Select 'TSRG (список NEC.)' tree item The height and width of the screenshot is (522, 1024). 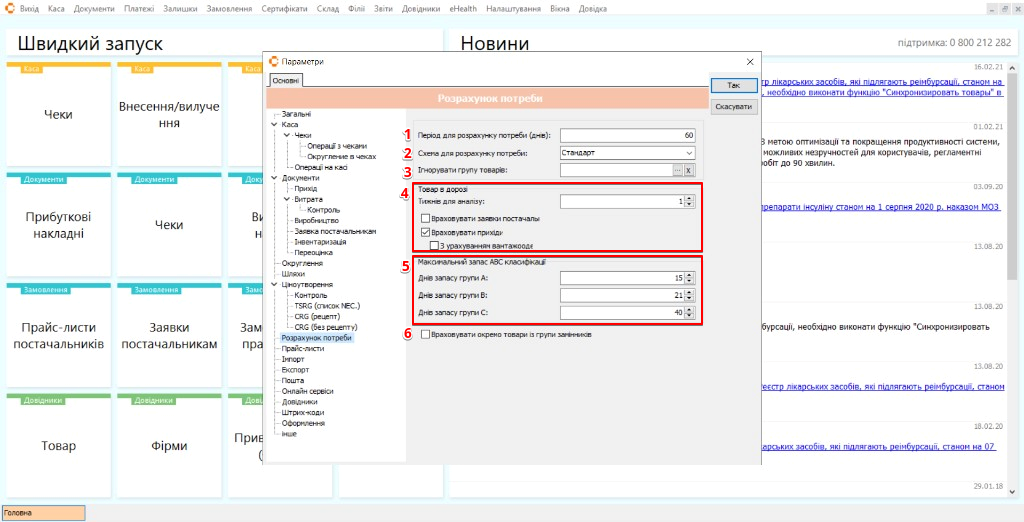coord(327,306)
